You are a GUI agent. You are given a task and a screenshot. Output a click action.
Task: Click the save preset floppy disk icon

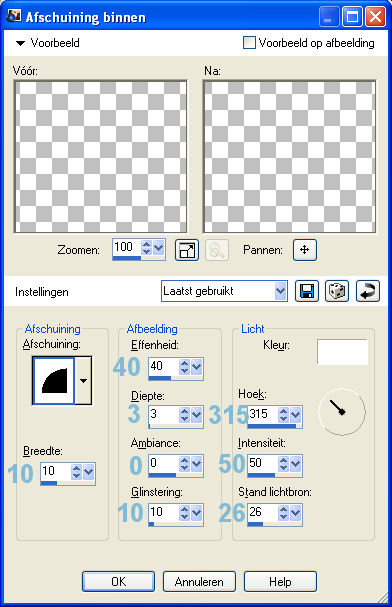[x=307, y=291]
